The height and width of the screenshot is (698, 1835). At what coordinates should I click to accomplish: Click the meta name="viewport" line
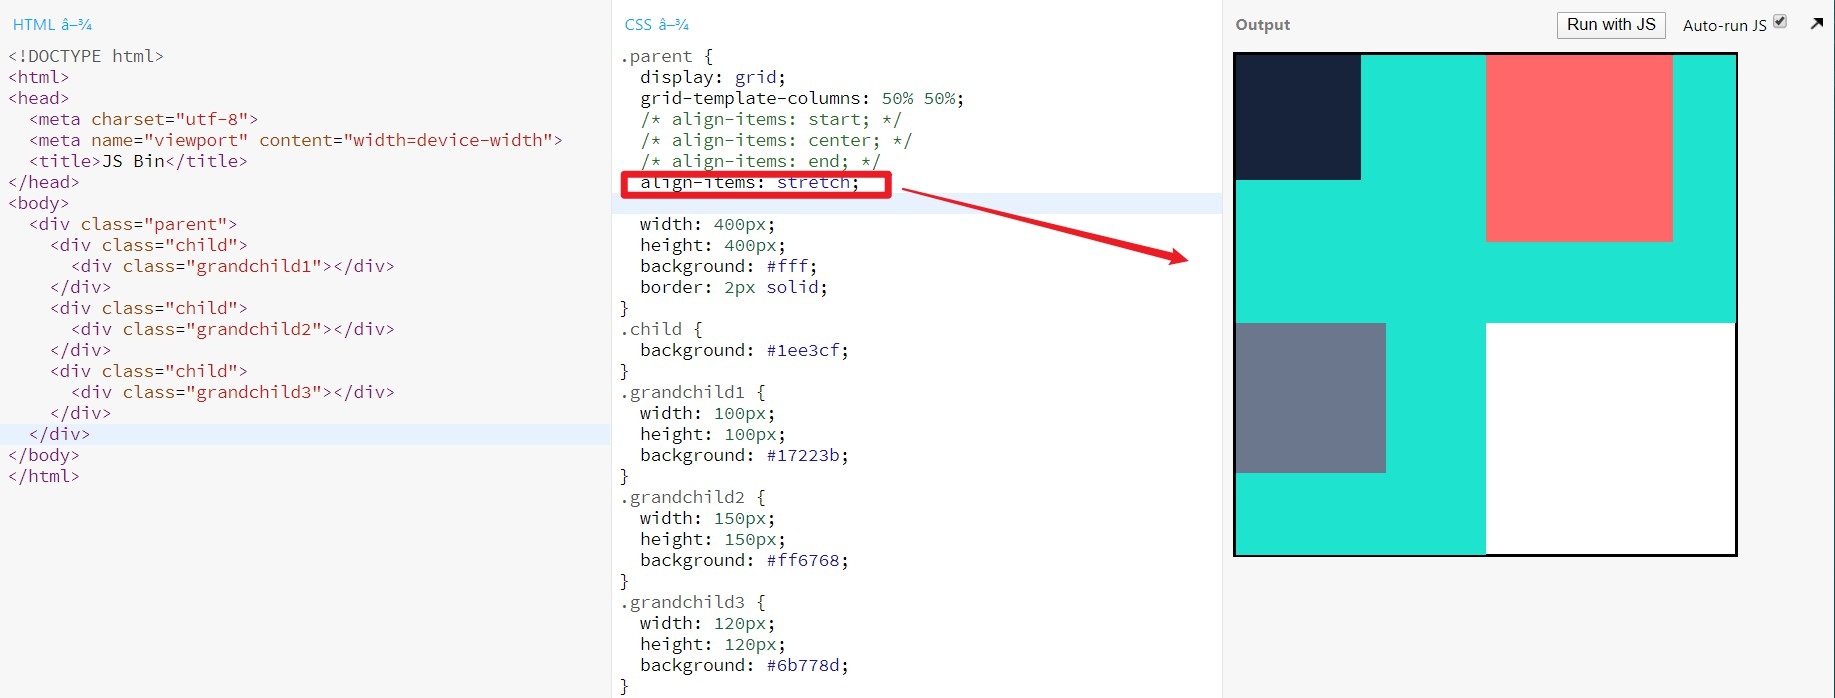tap(296, 140)
